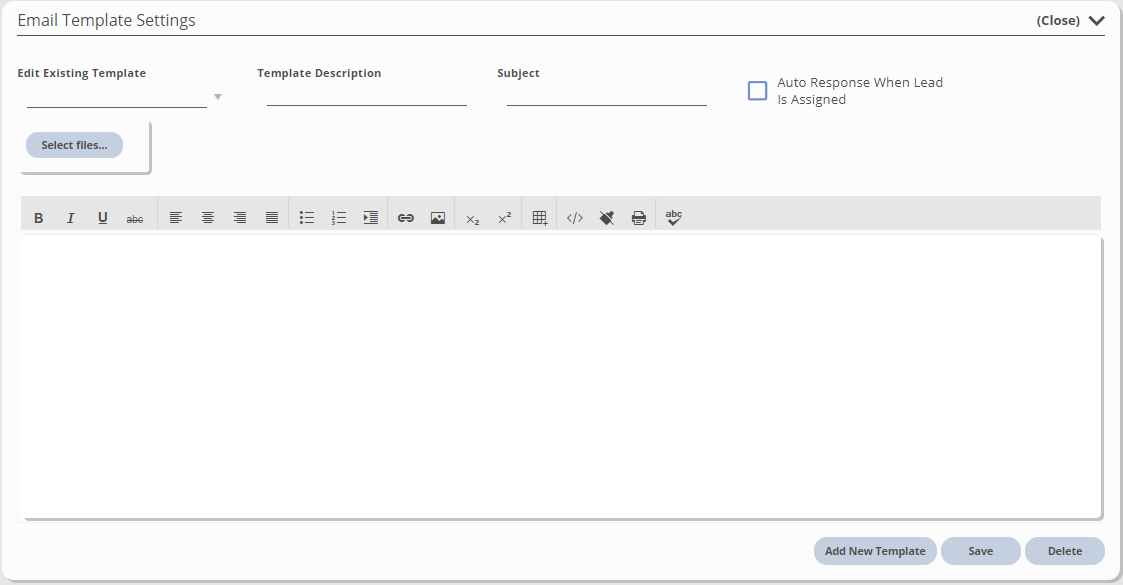This screenshot has height=585, width=1123.
Task: Click into the Template Description field
Action: tap(366, 96)
